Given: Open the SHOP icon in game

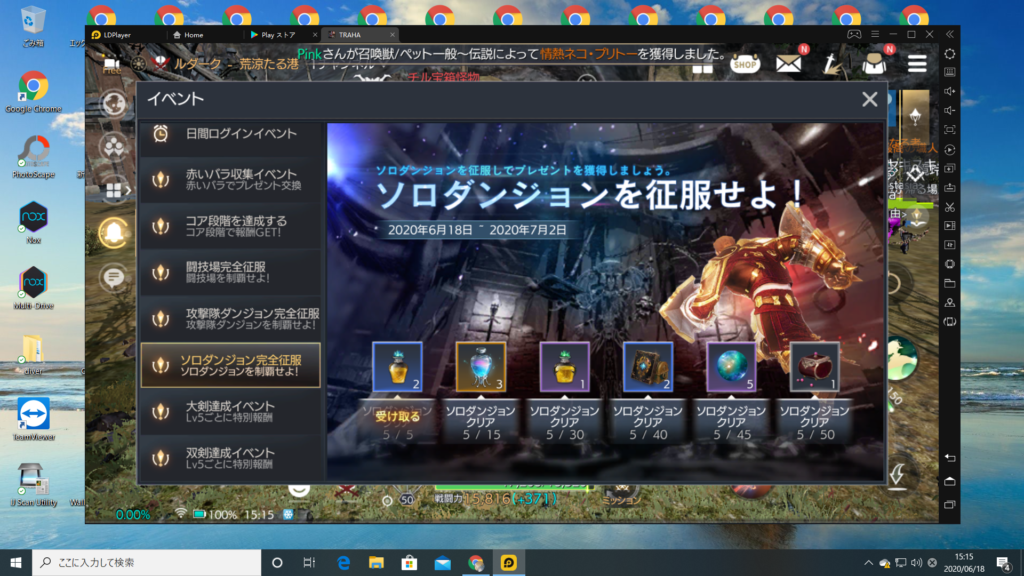Looking at the screenshot, I should click(744, 64).
